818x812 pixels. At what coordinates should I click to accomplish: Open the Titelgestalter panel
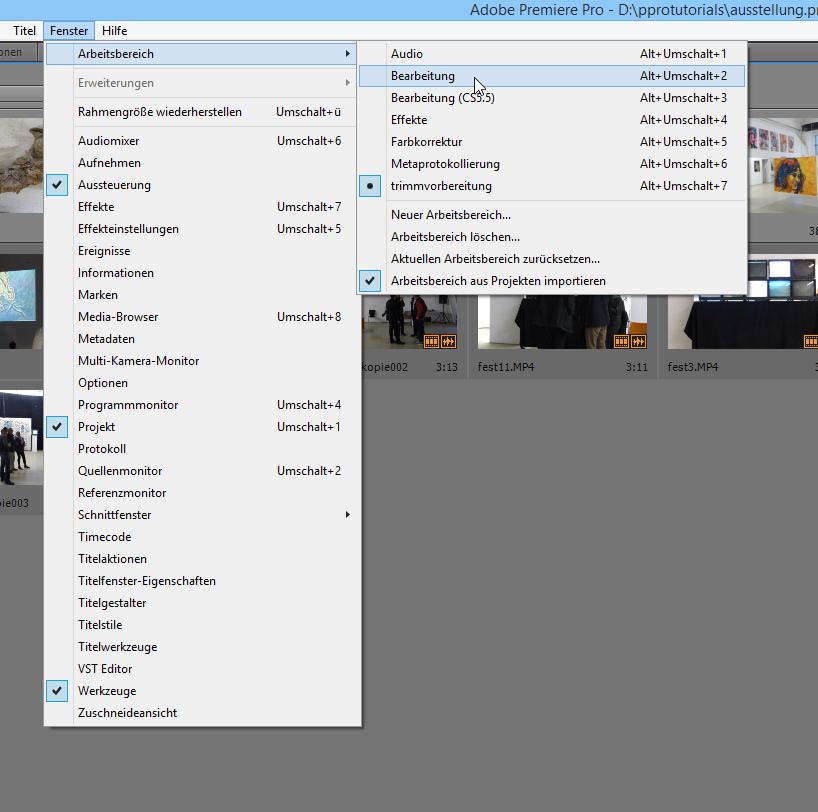(x=201, y=603)
